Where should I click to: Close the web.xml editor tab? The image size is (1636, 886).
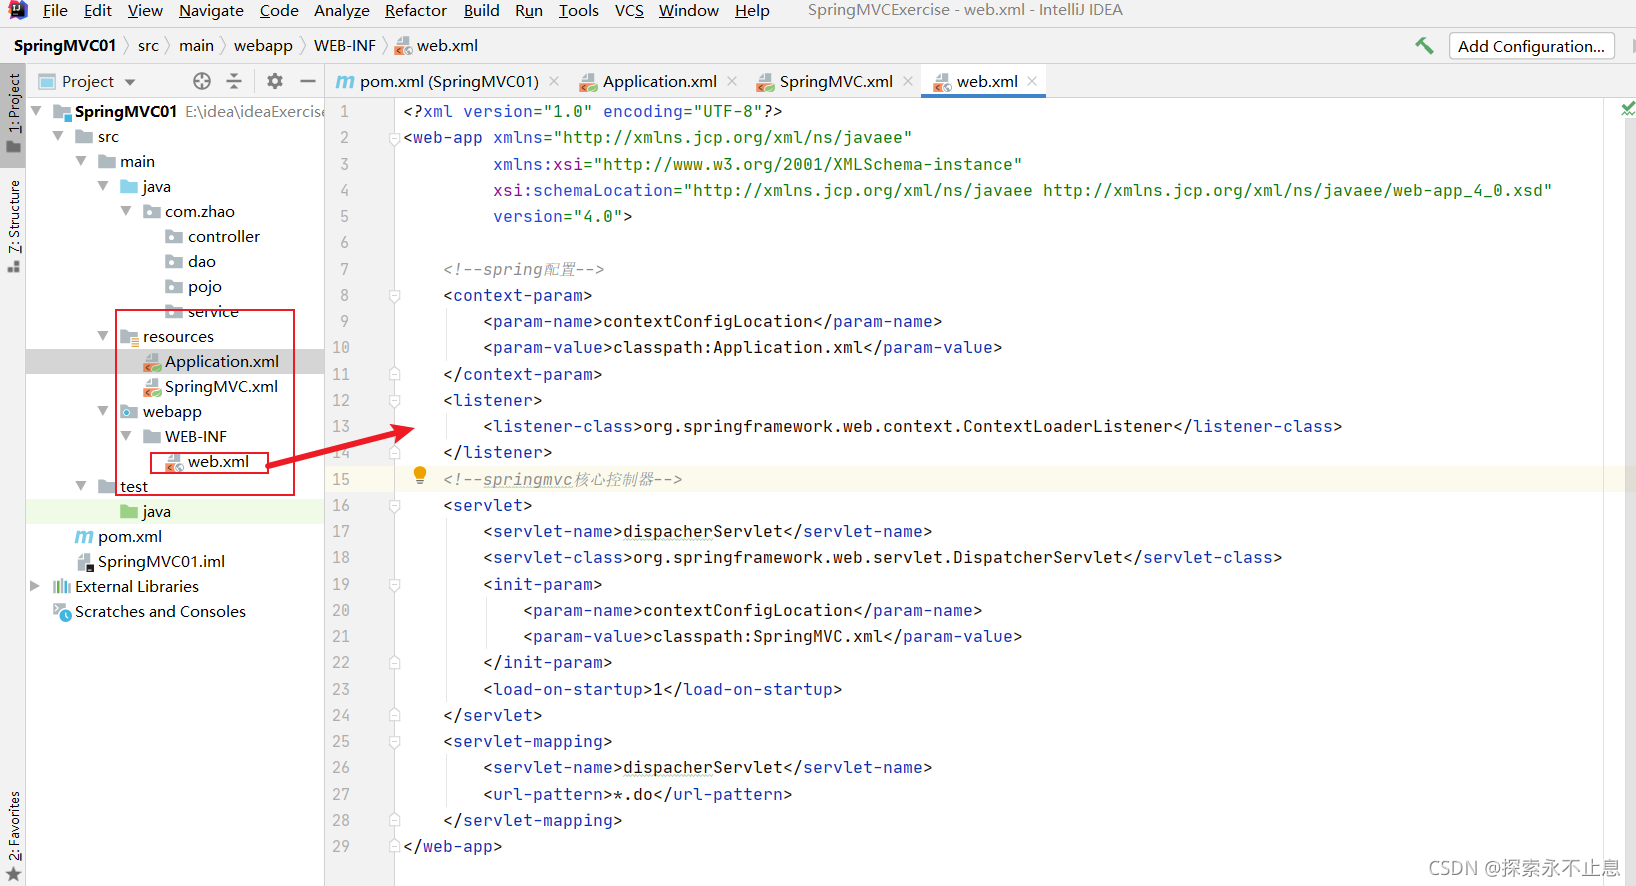click(x=1032, y=81)
